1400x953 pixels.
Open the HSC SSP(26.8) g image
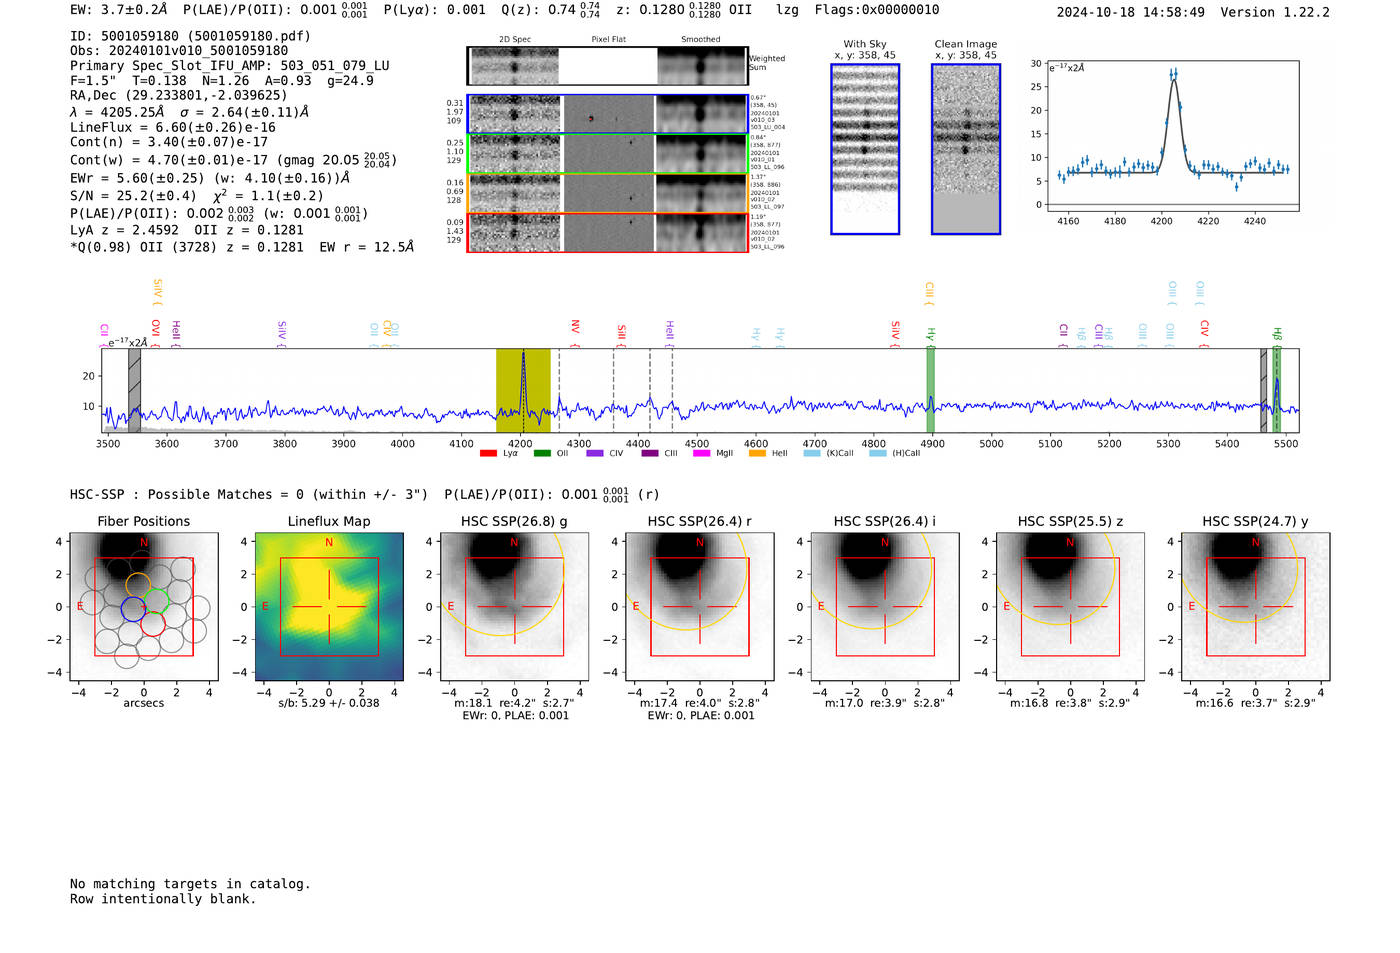pyautogui.click(x=515, y=606)
